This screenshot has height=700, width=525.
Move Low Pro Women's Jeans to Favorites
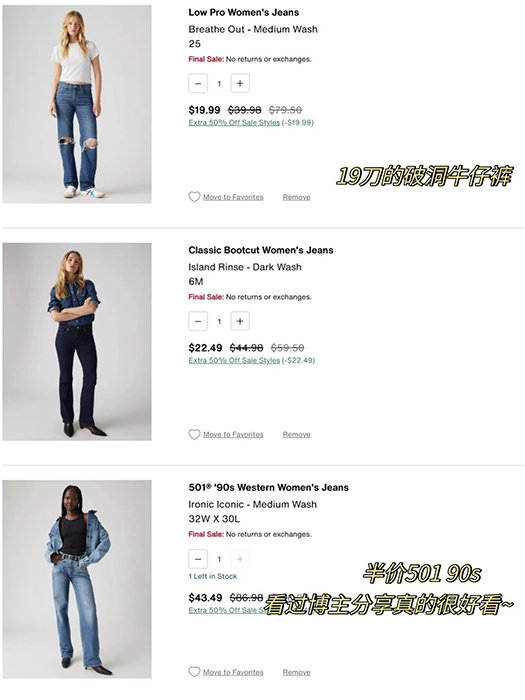tap(233, 197)
